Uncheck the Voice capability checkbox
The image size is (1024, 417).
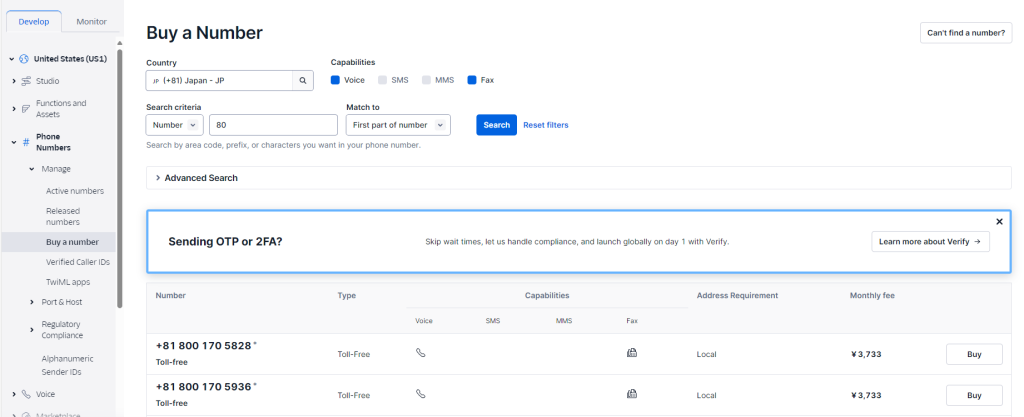336,80
